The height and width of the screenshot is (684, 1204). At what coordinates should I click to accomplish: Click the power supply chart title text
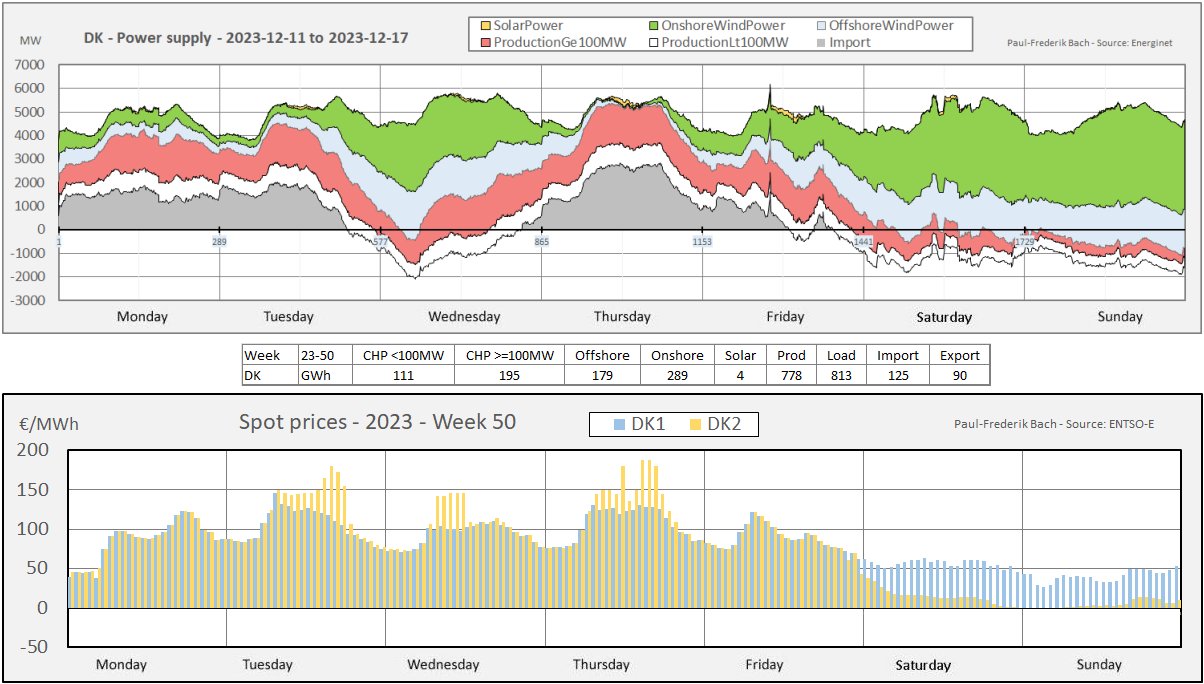[246, 38]
